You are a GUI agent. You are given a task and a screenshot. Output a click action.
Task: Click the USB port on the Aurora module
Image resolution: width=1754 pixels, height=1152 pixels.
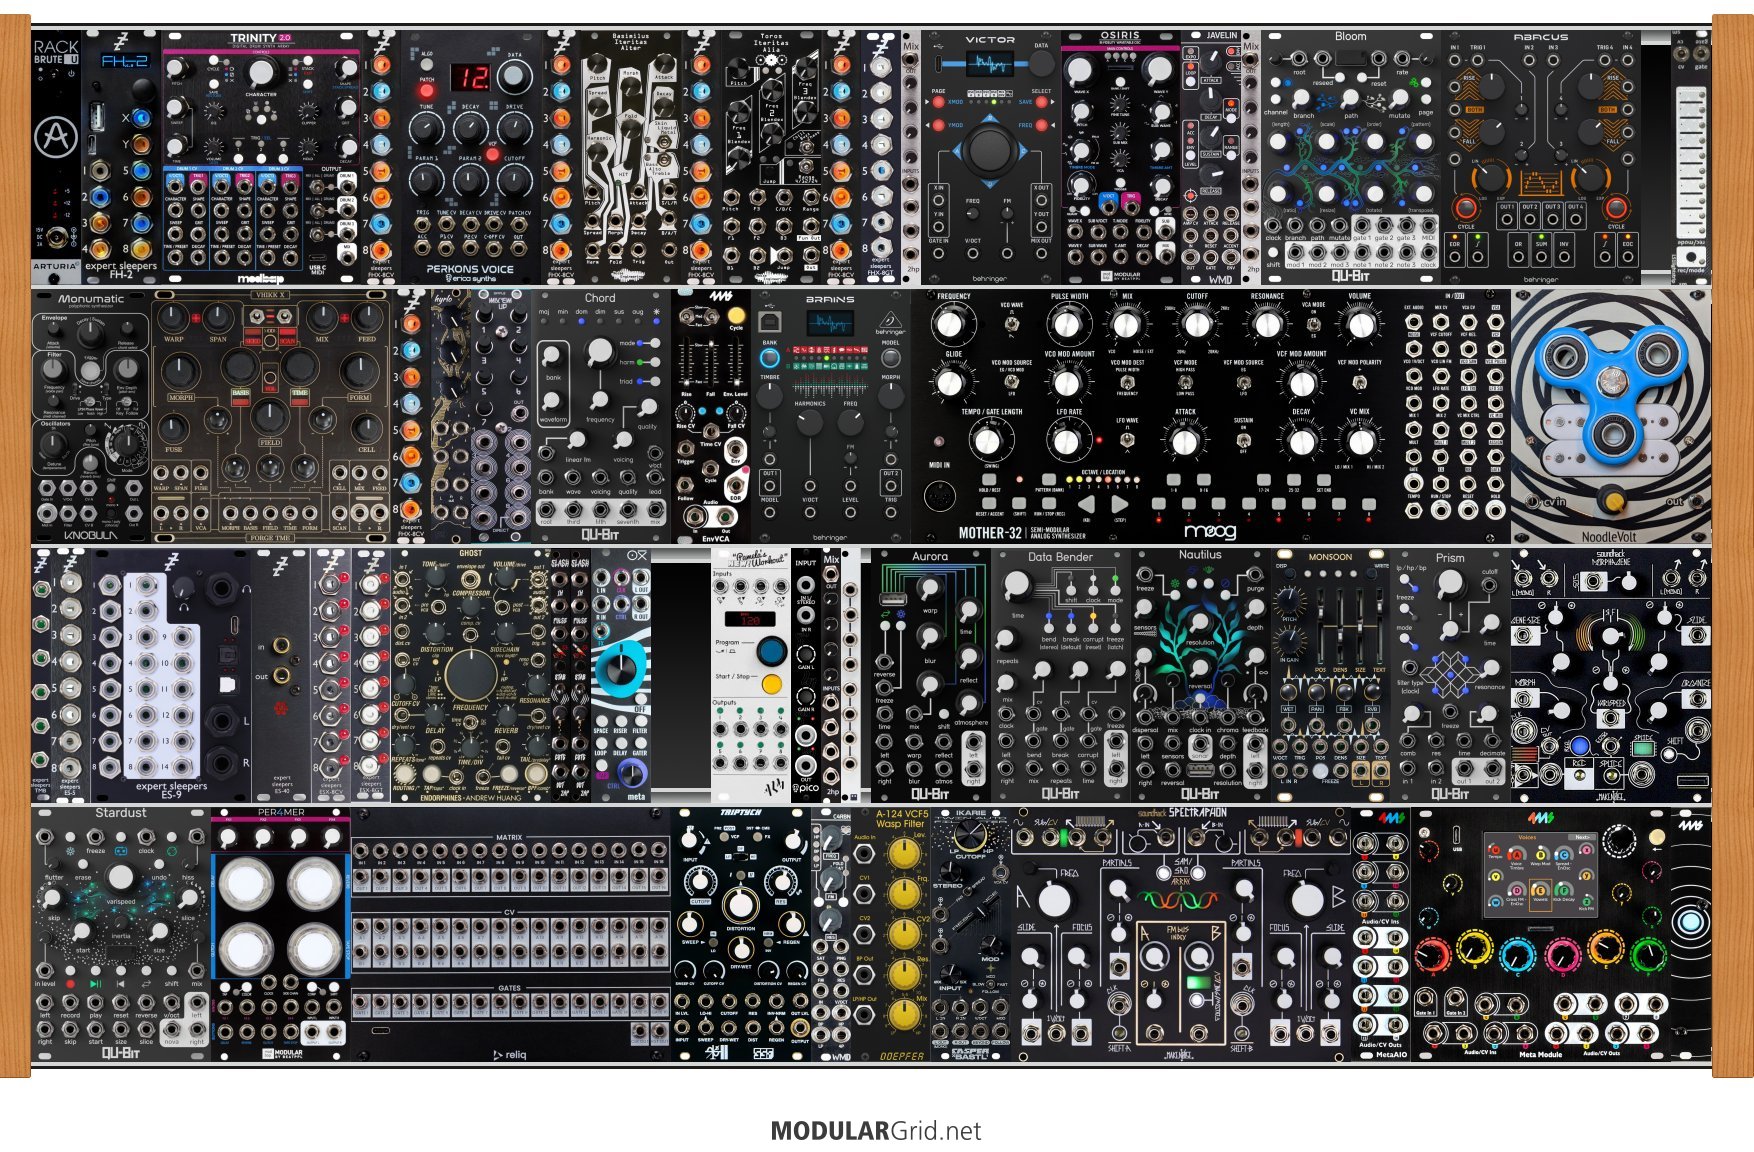[893, 598]
